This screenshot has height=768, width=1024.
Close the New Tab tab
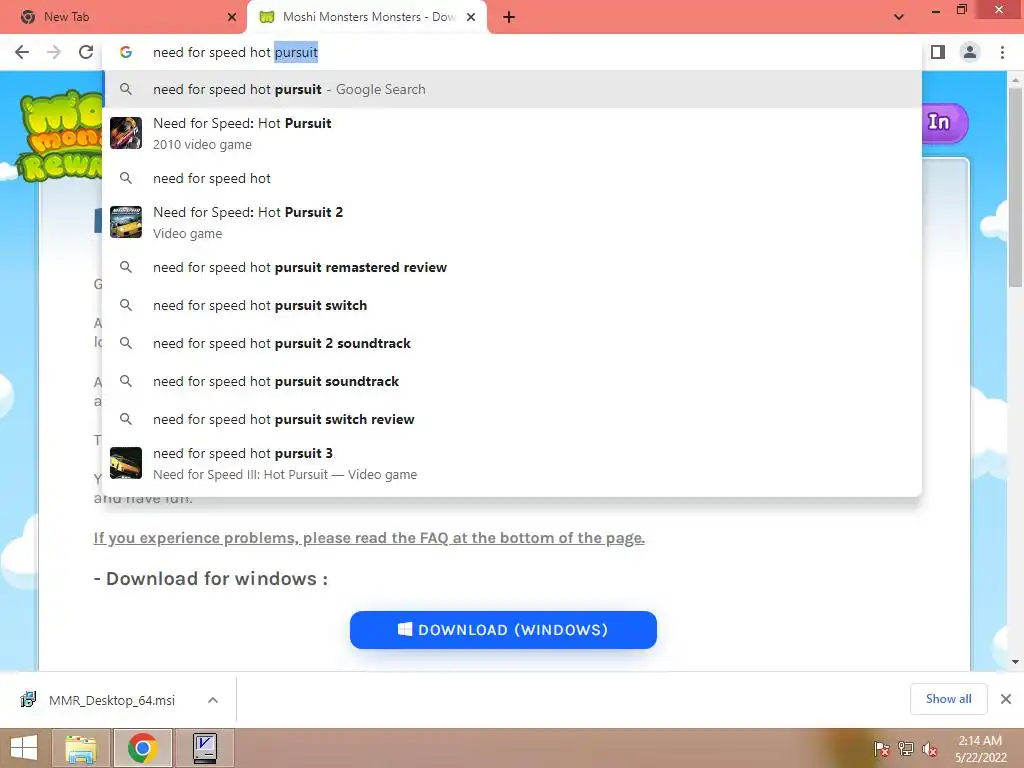[232, 17]
